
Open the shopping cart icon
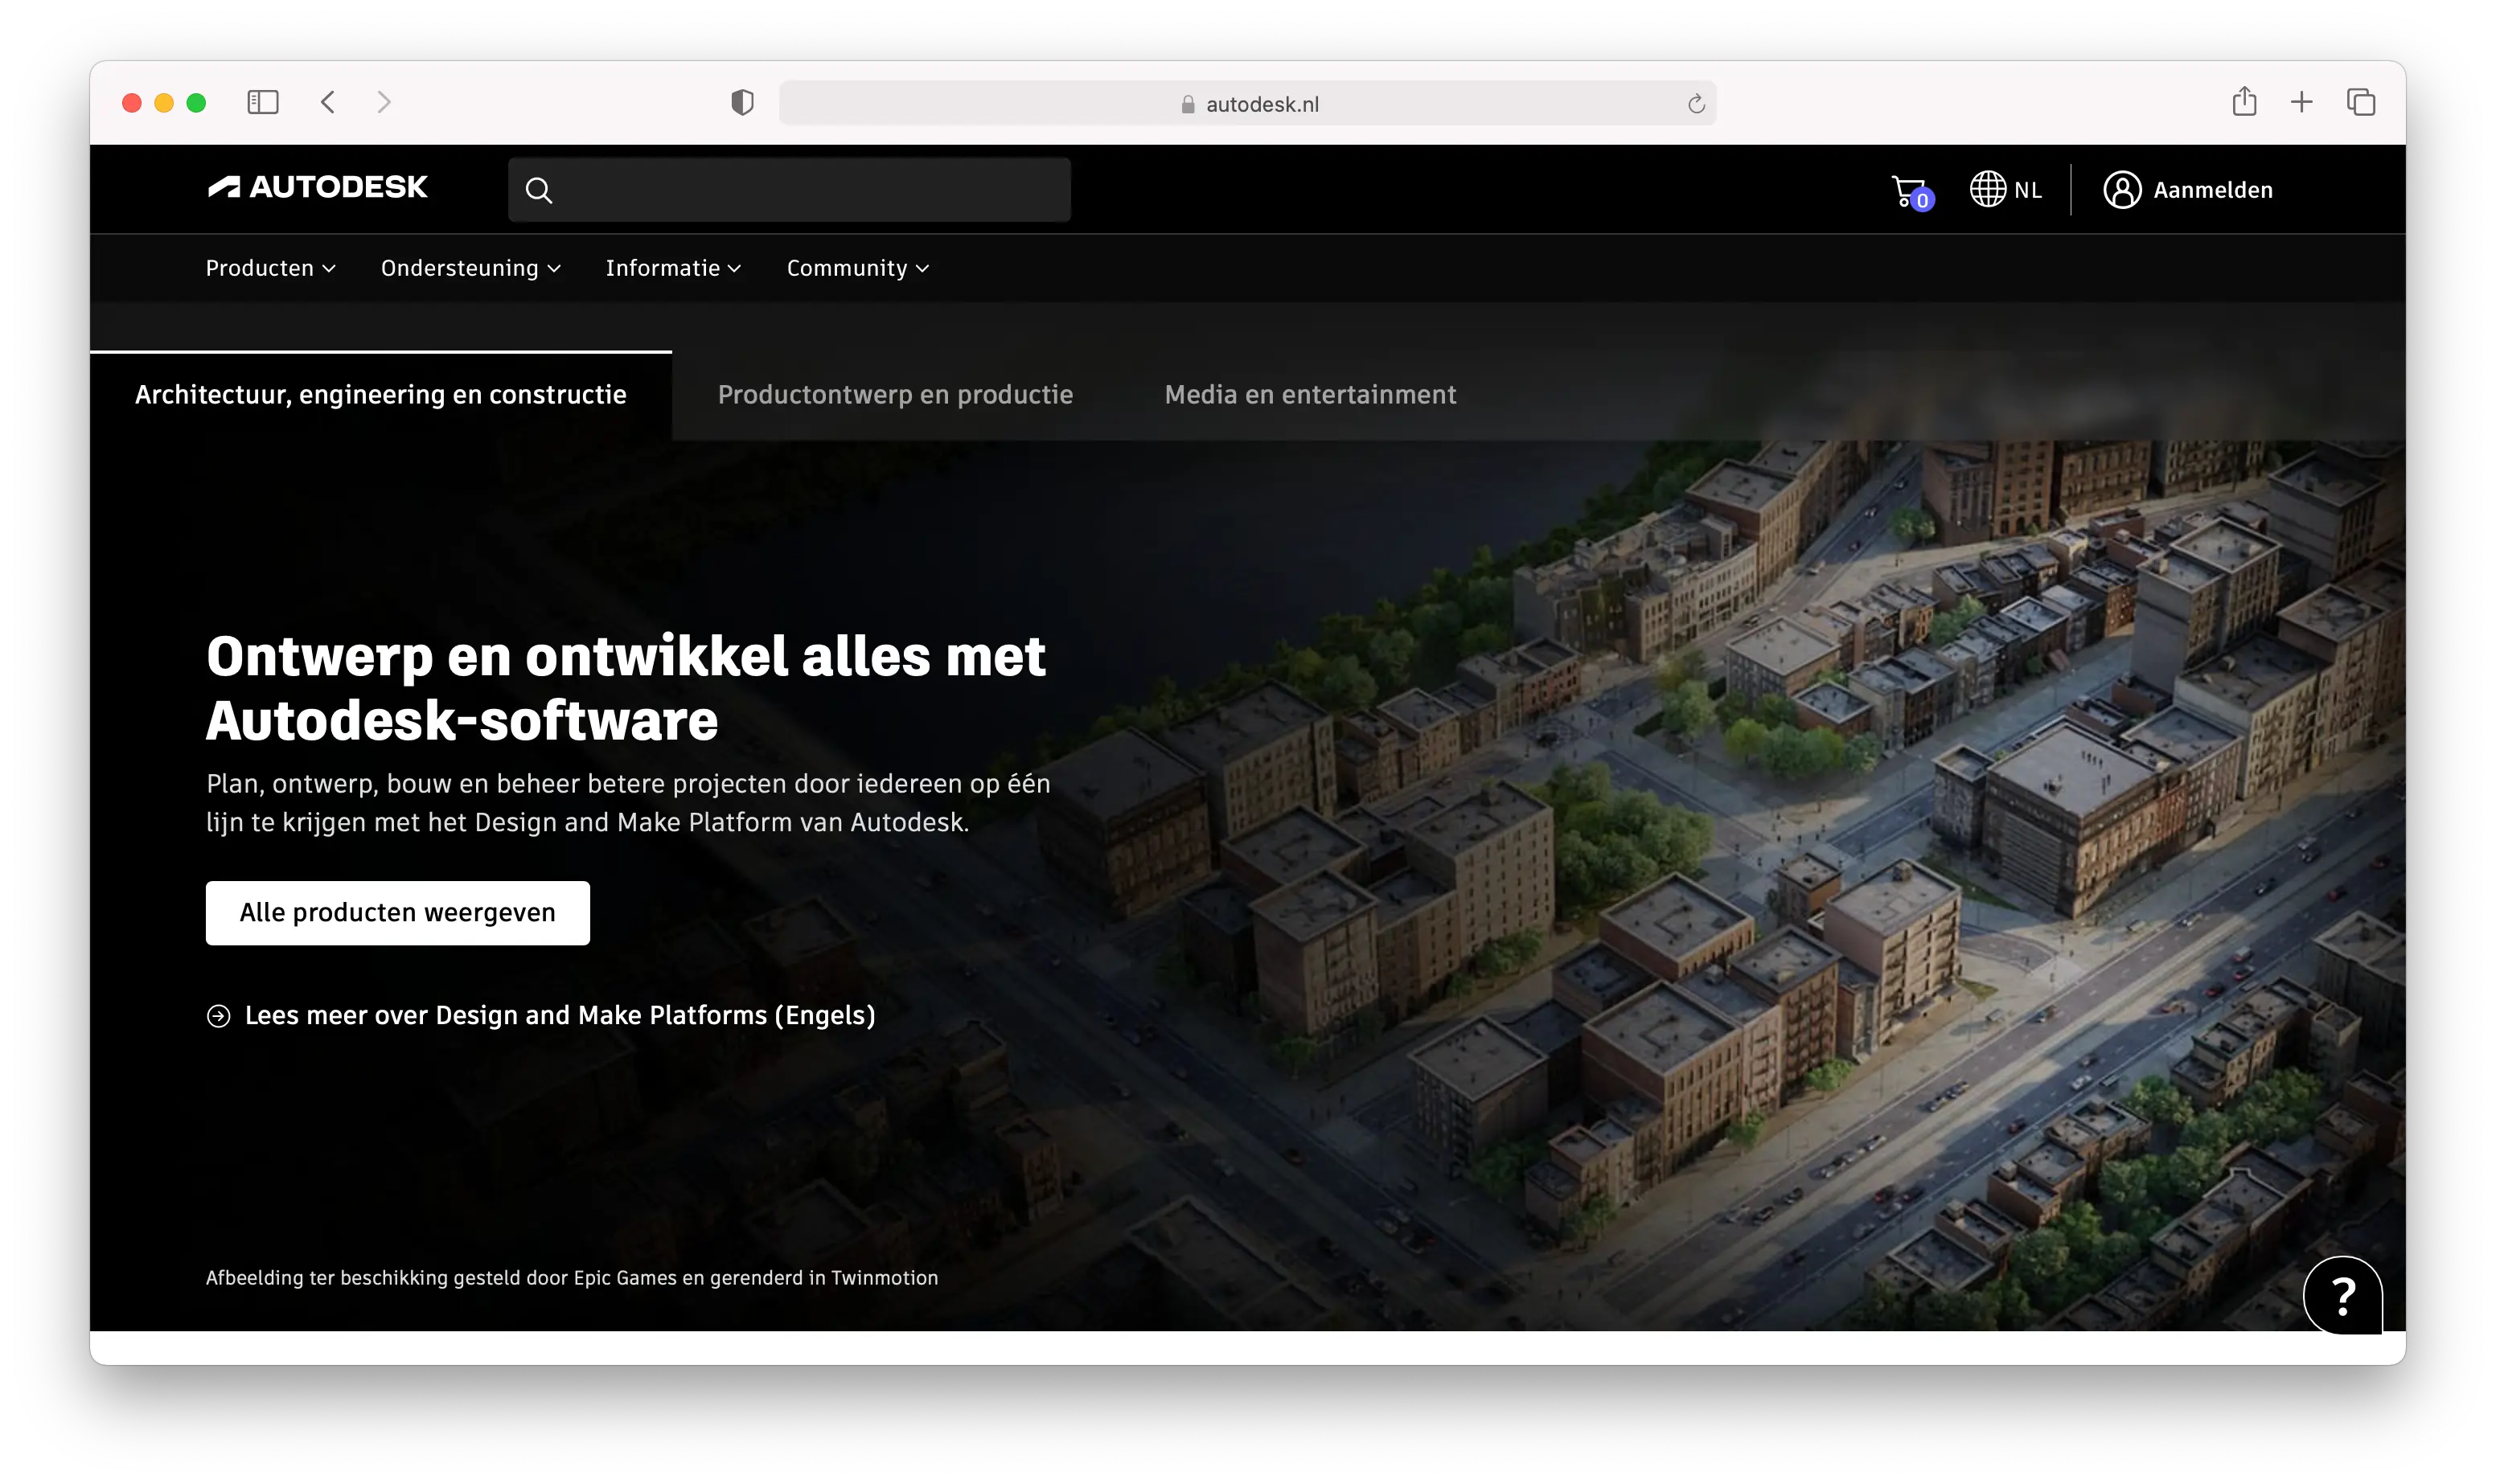(x=1908, y=189)
